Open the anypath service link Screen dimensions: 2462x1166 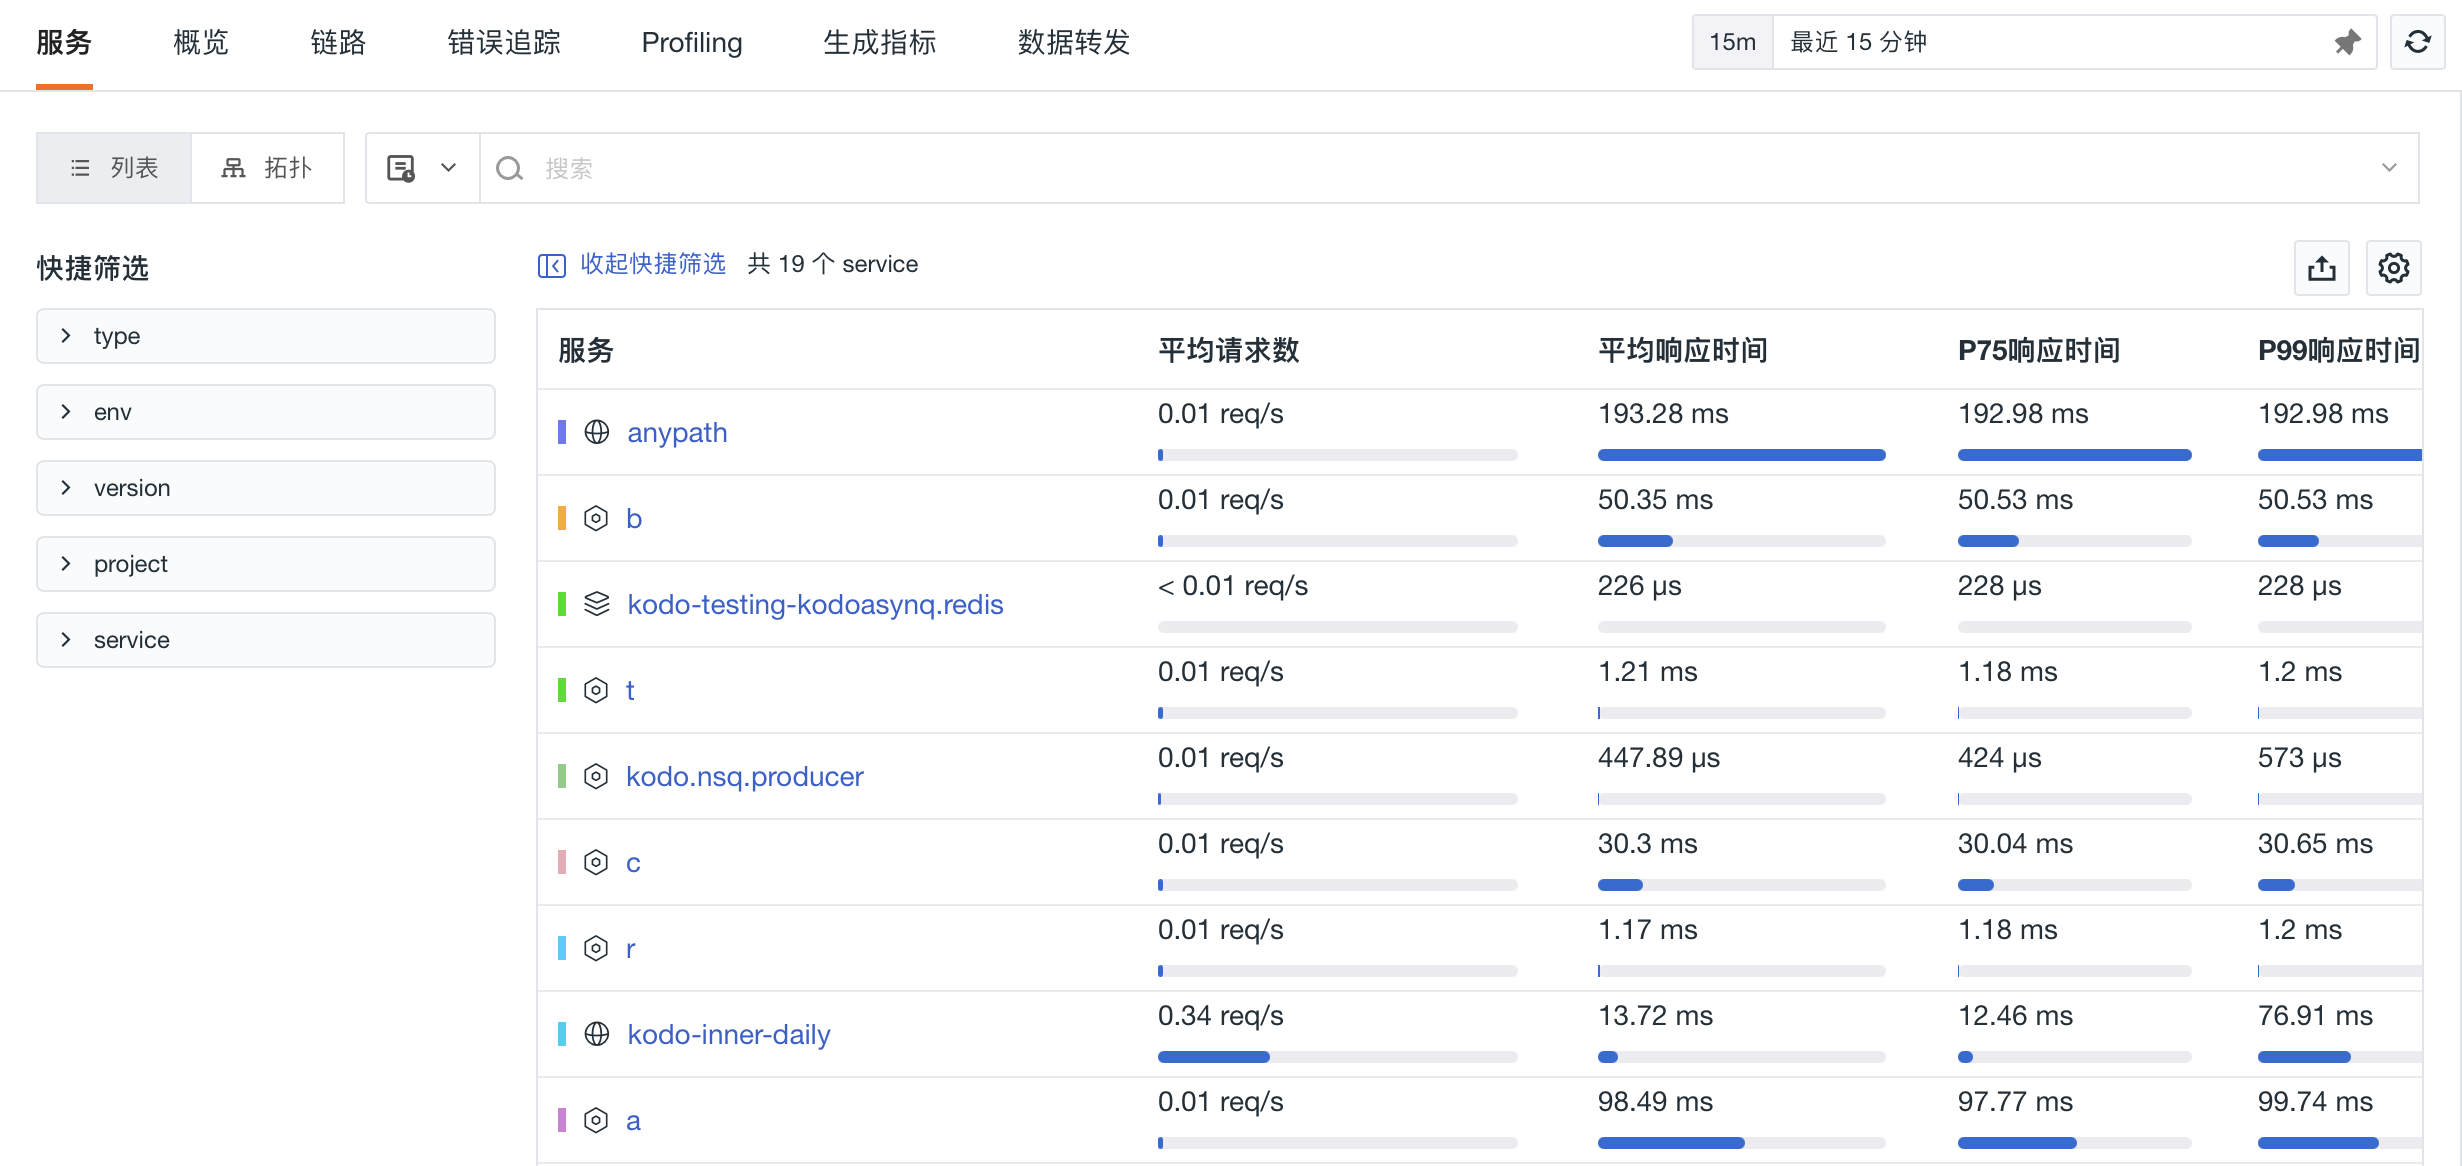[677, 432]
